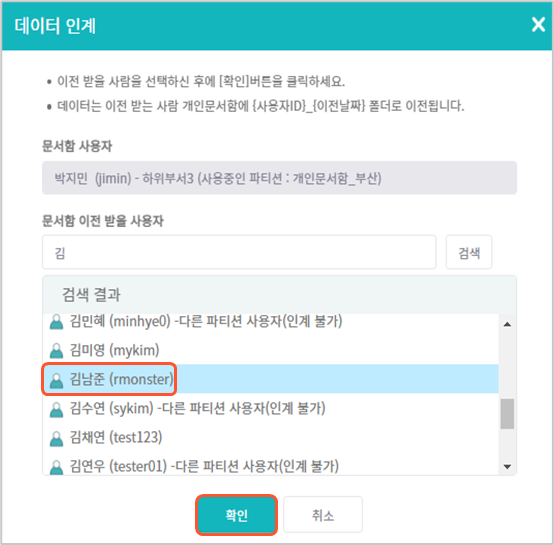Click the user icon beside 김채연 (test123)

coord(57,438)
